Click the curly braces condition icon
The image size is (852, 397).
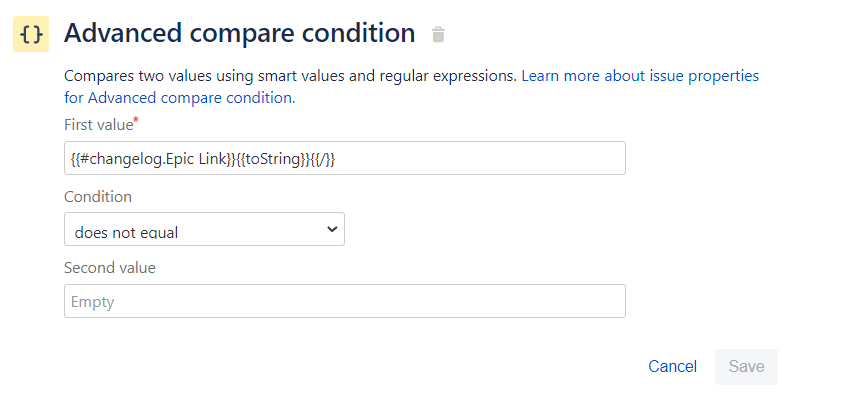[31, 34]
